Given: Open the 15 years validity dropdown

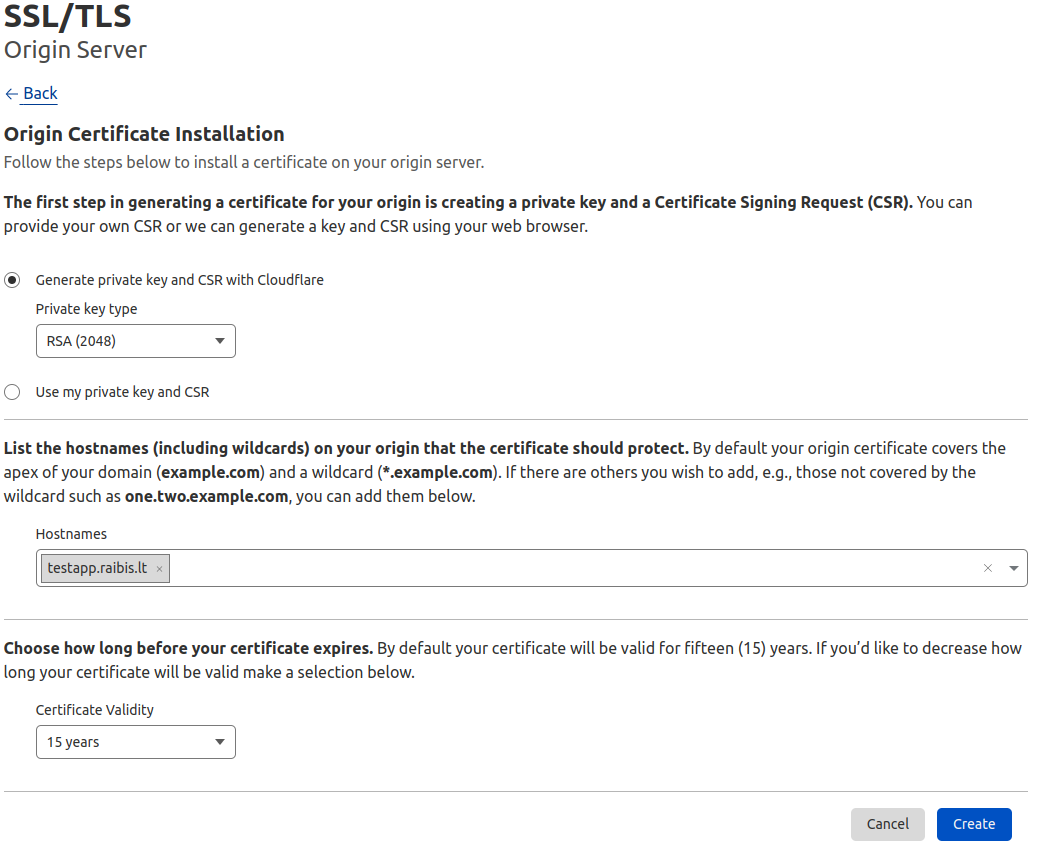Looking at the screenshot, I should [x=135, y=741].
